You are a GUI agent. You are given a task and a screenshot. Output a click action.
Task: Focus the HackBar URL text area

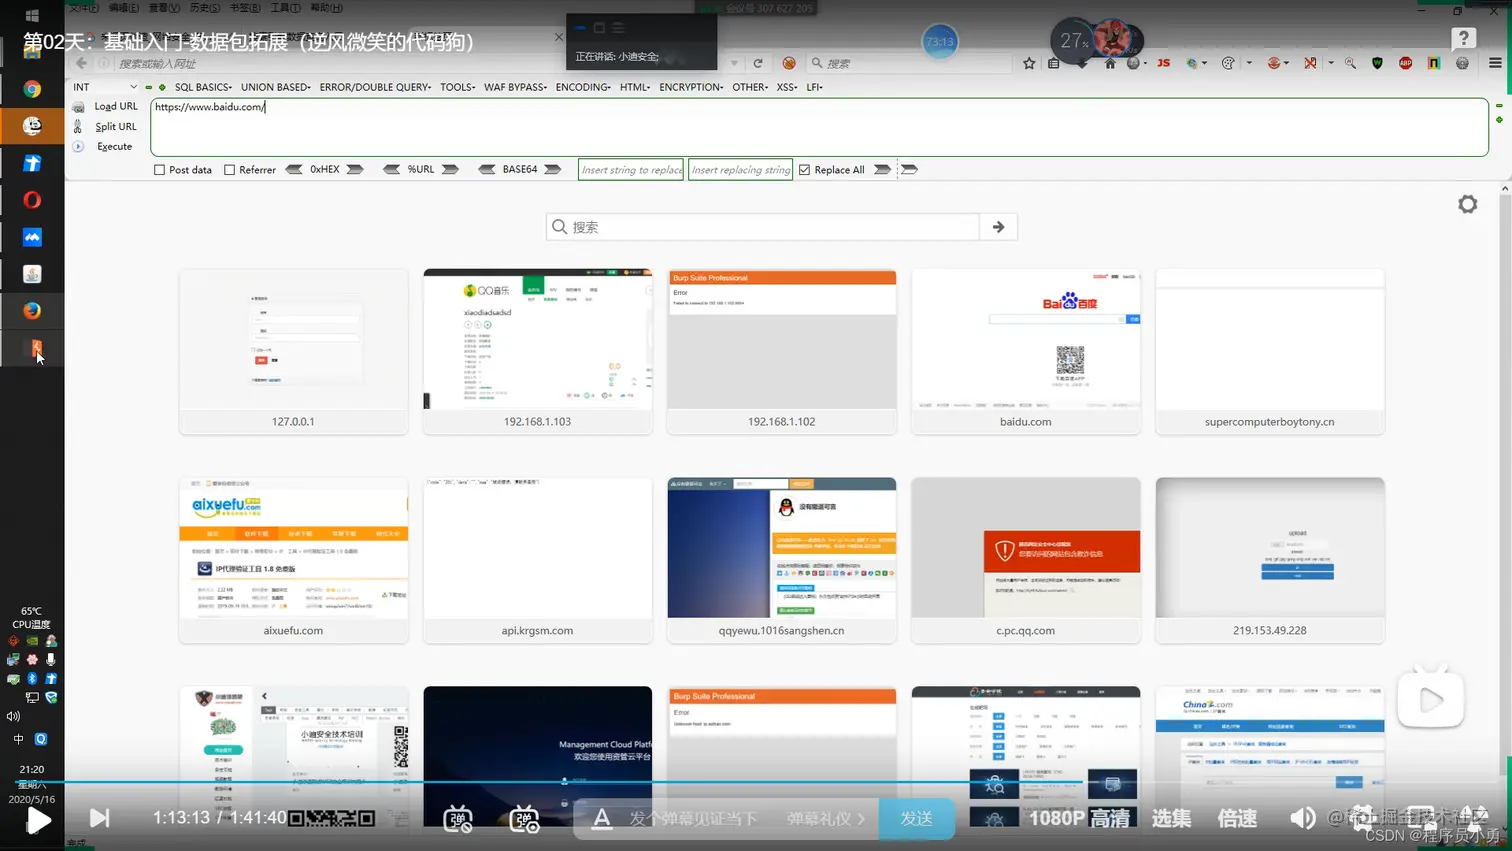[x=819, y=127]
